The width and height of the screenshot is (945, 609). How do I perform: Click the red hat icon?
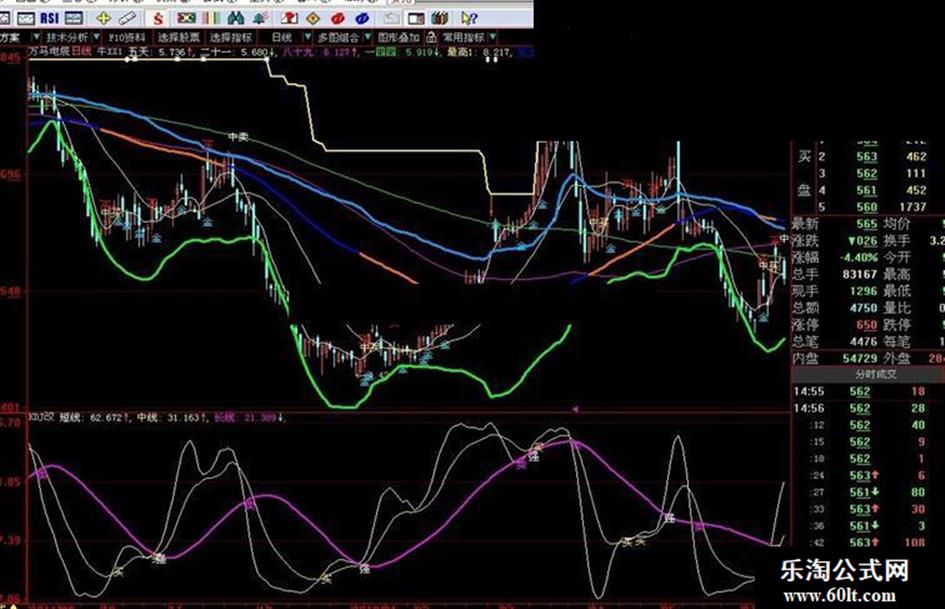[289, 18]
